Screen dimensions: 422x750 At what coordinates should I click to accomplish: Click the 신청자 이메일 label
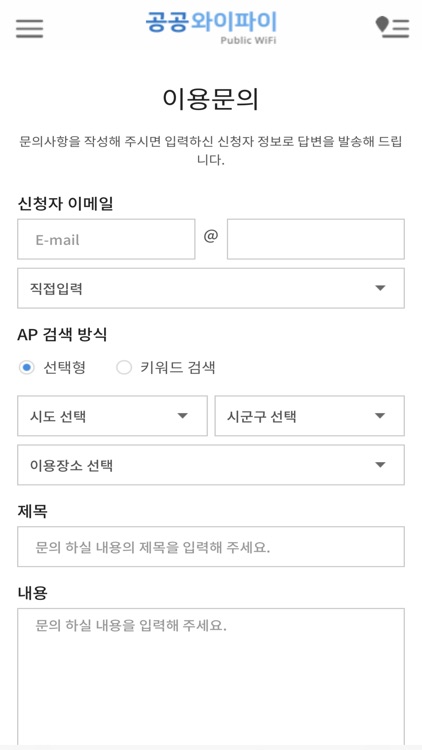[x=66, y=203]
